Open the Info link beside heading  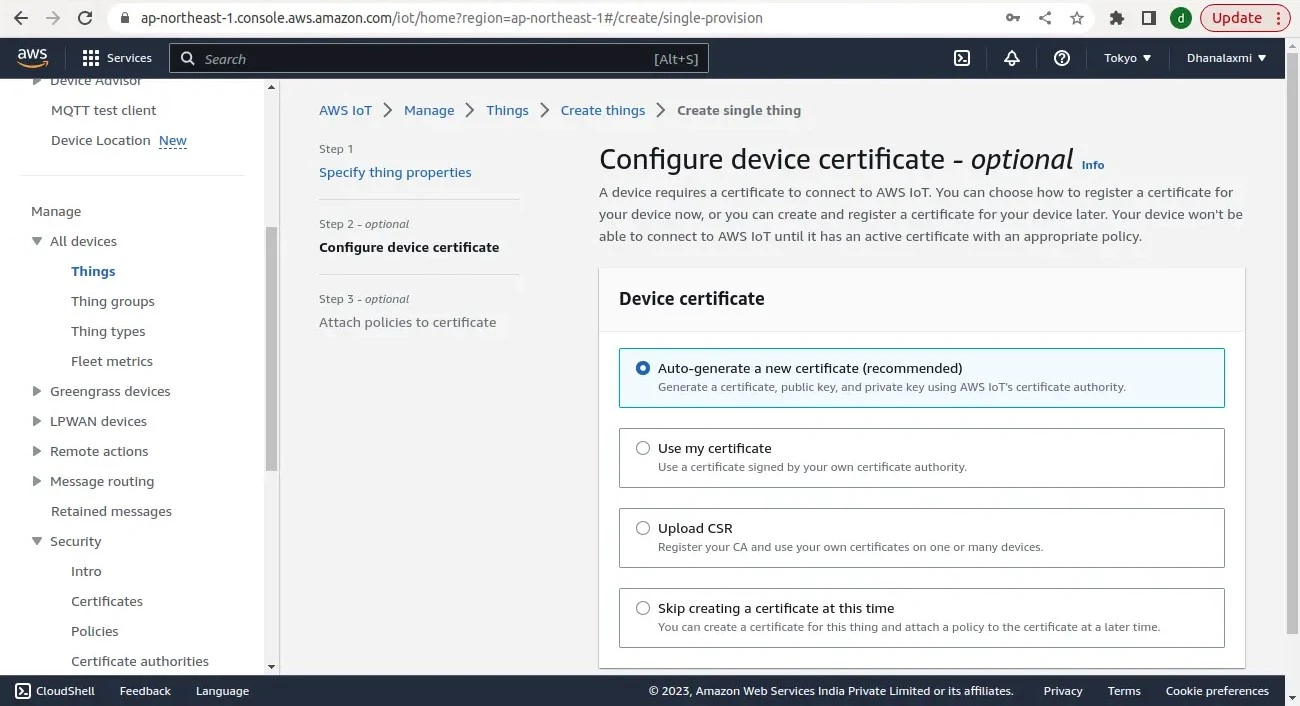[x=1093, y=165]
